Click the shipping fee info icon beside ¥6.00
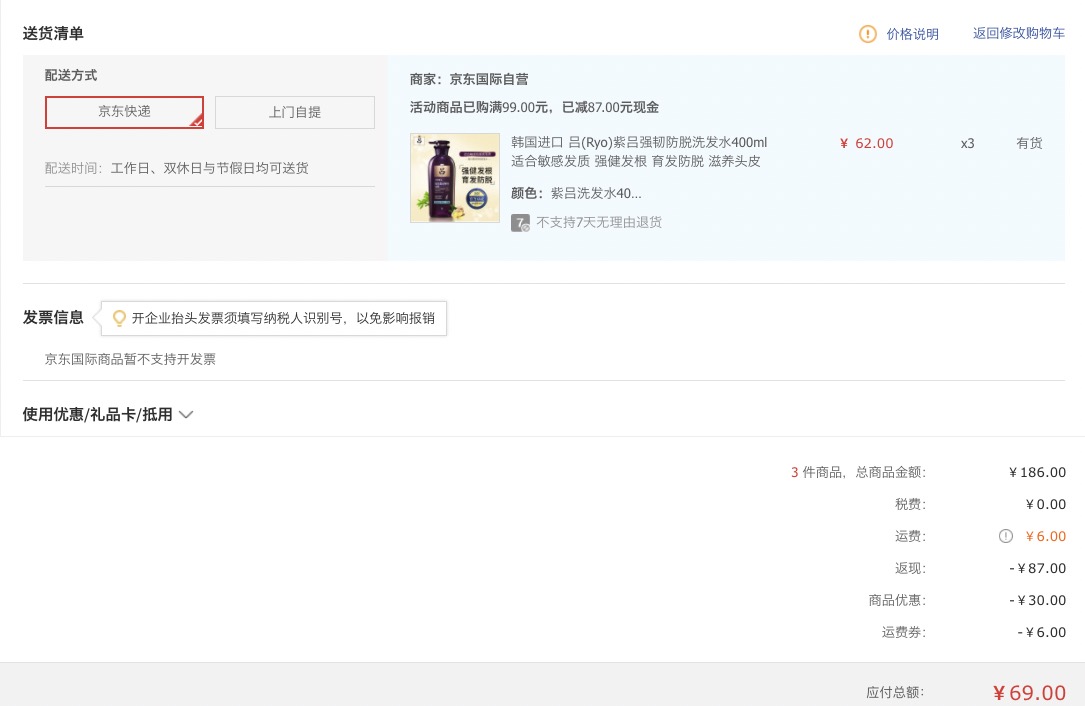 [x=1005, y=536]
